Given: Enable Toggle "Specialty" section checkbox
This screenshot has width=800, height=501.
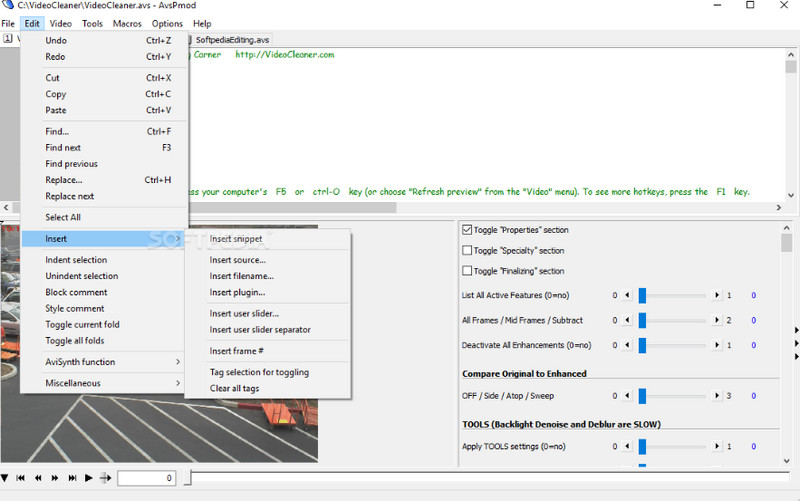Looking at the screenshot, I should point(467,251).
